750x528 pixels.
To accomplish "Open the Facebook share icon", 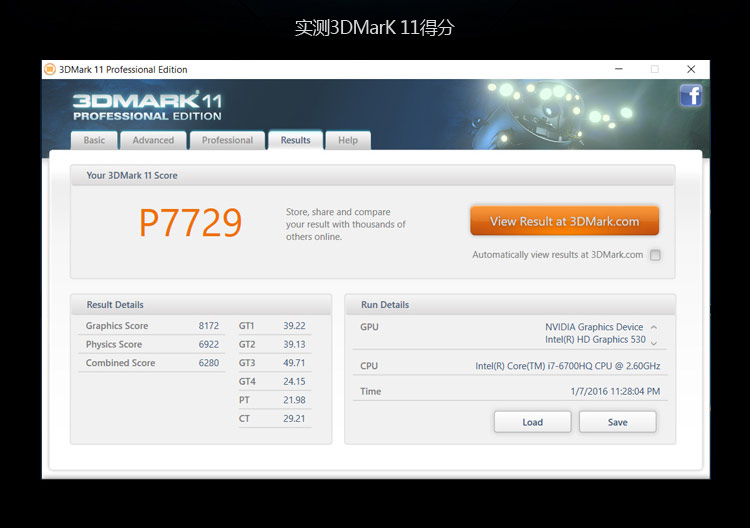I will [691, 95].
